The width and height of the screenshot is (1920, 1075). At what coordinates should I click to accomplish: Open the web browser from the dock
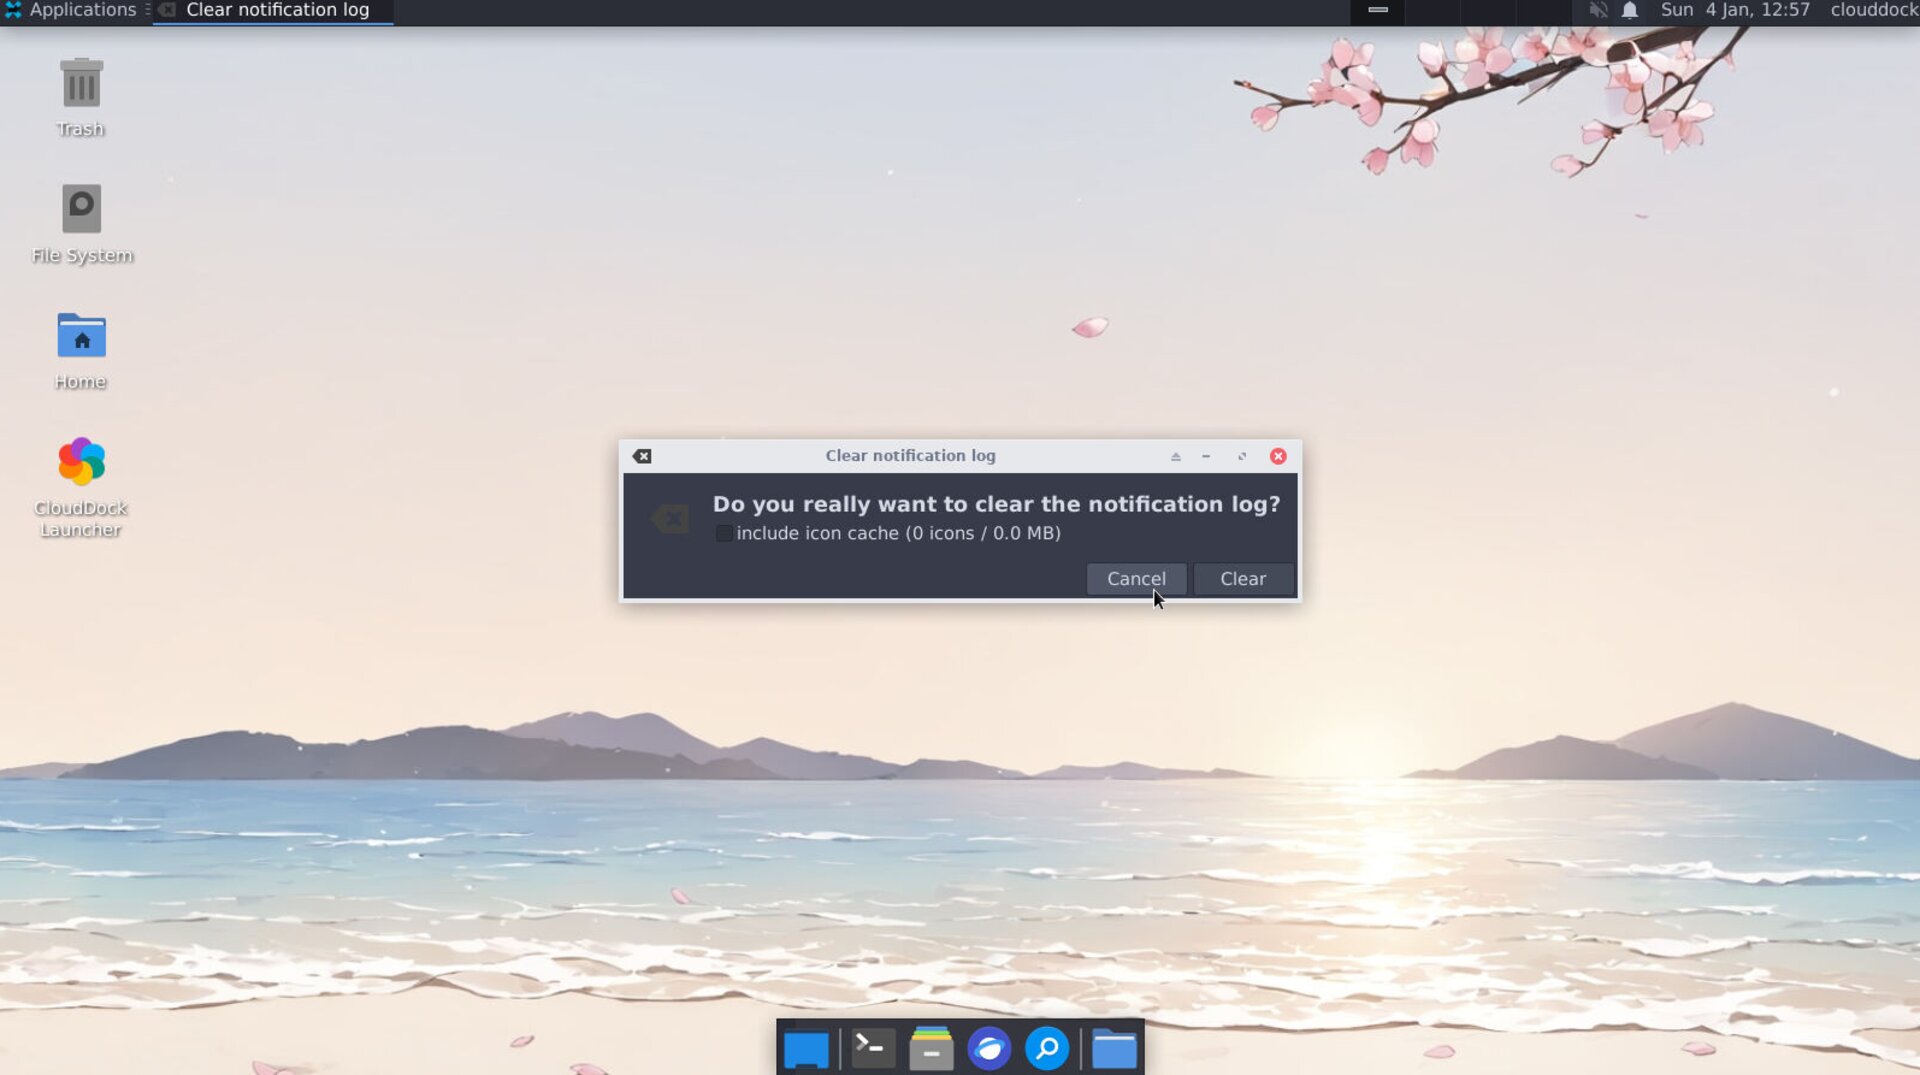click(x=989, y=1049)
